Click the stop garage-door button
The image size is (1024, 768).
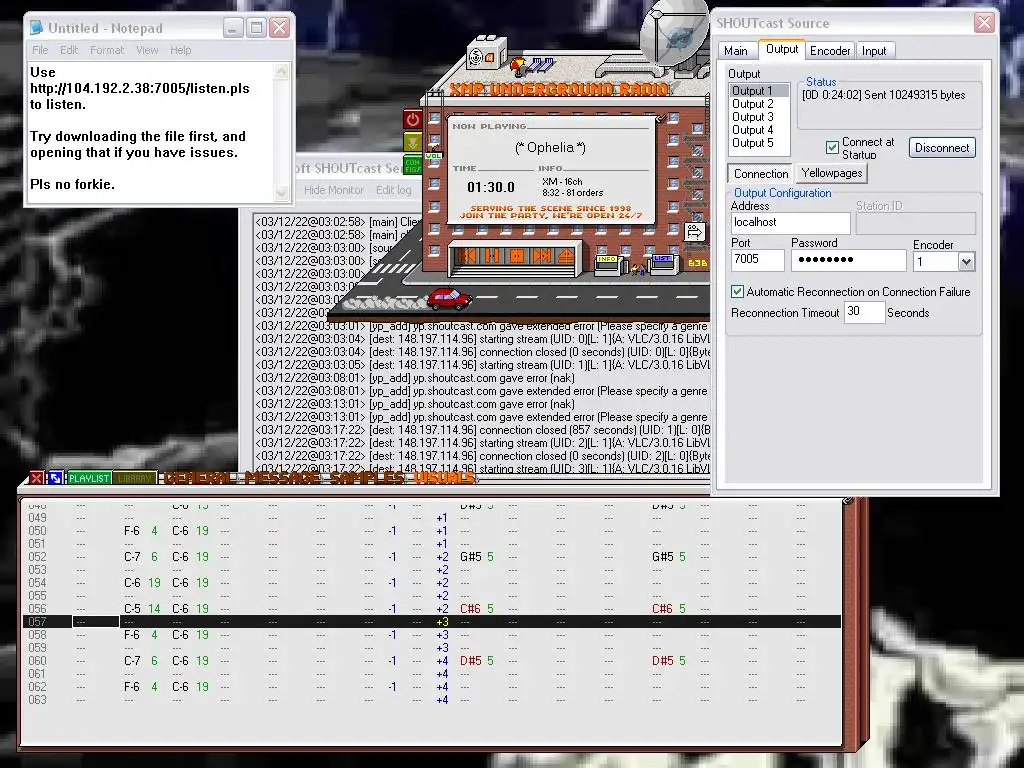(517, 255)
